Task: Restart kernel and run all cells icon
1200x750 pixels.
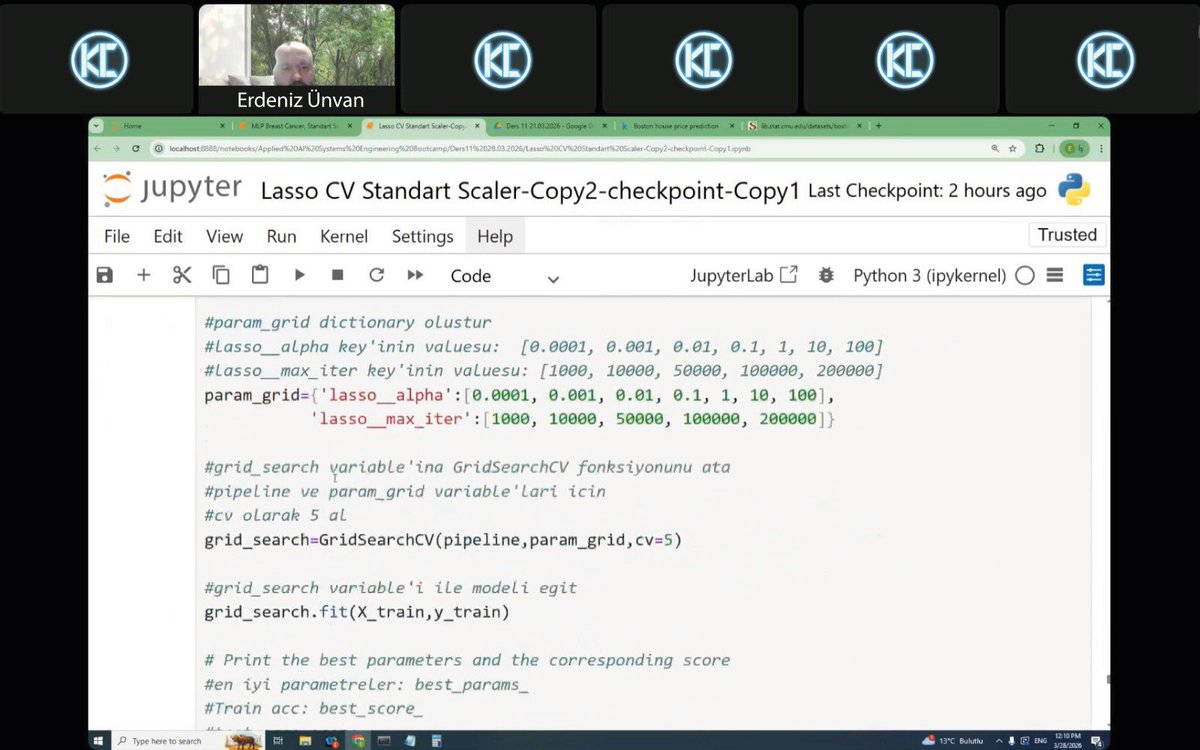Action: (416, 275)
